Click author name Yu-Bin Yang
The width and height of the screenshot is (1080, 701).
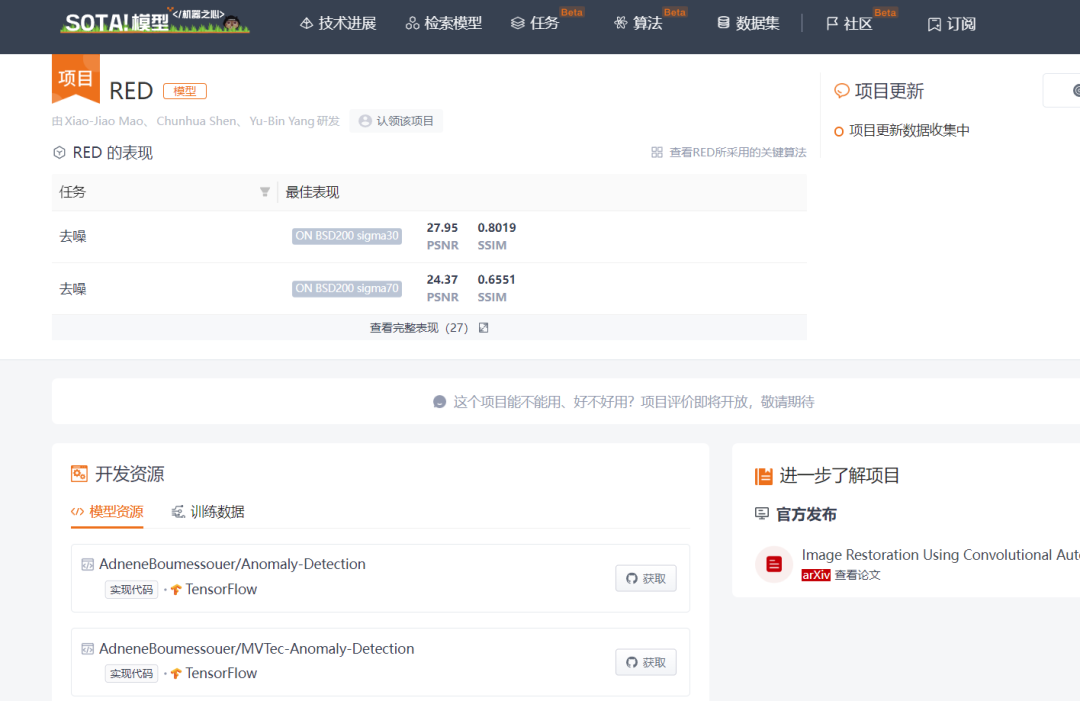pyautogui.click(x=282, y=121)
